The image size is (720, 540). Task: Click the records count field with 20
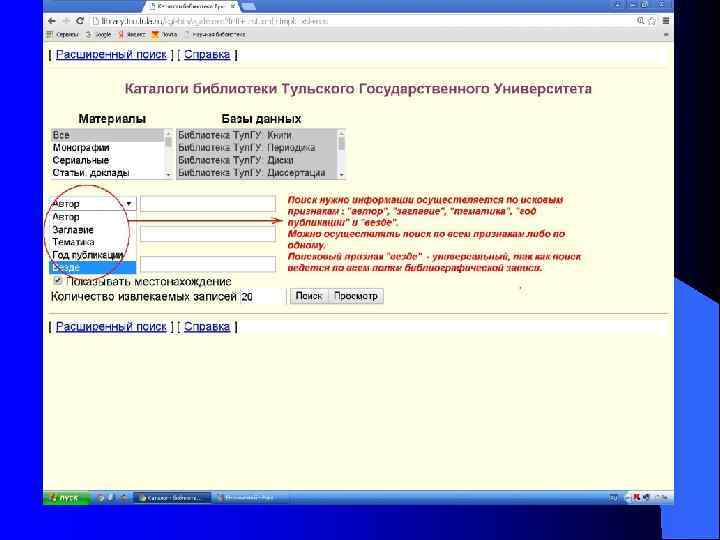coord(261,297)
